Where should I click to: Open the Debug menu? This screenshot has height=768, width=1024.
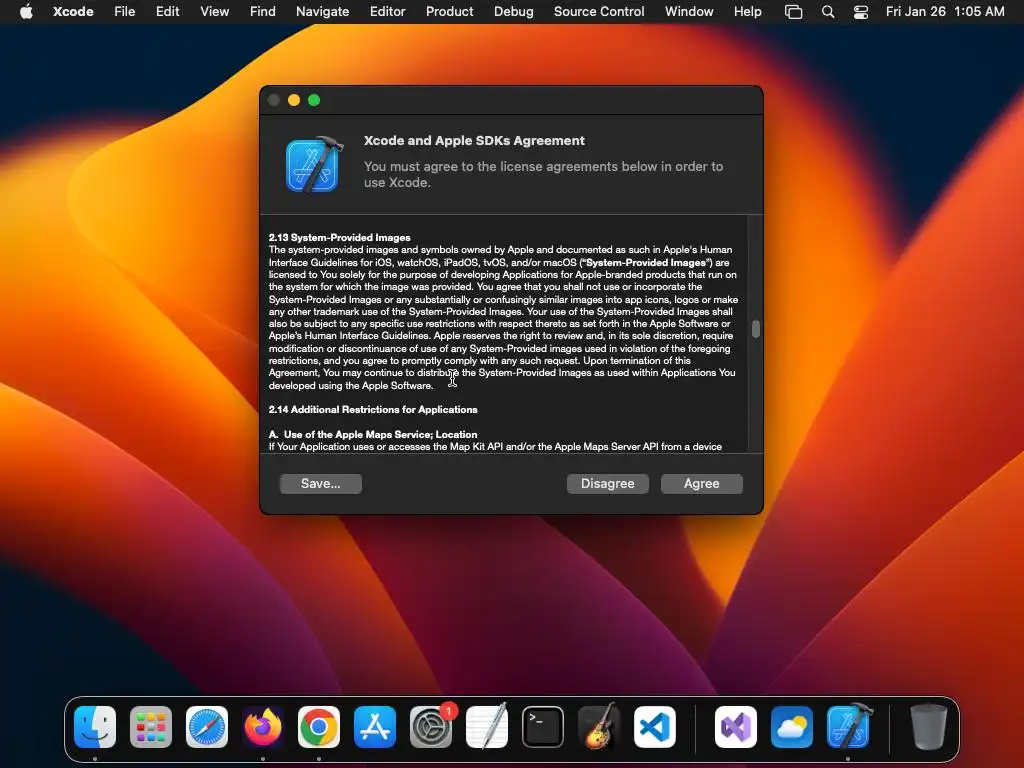coord(513,11)
